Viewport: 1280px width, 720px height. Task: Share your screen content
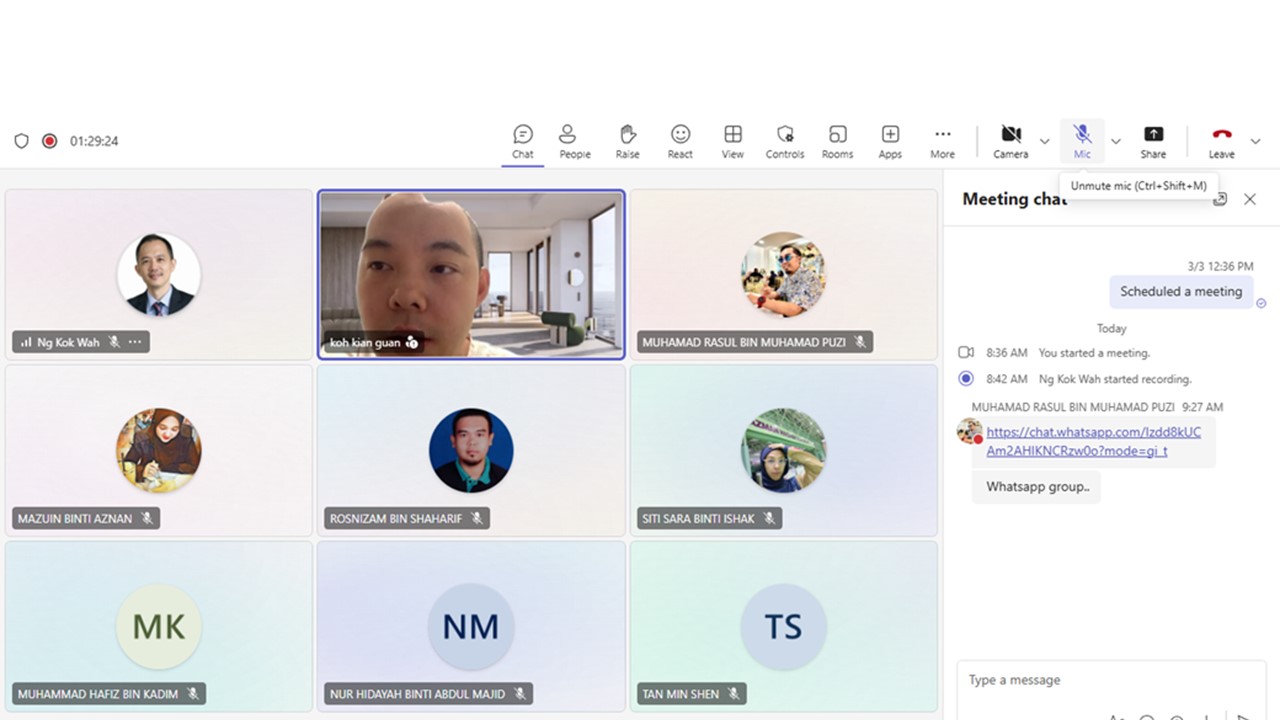(1153, 141)
